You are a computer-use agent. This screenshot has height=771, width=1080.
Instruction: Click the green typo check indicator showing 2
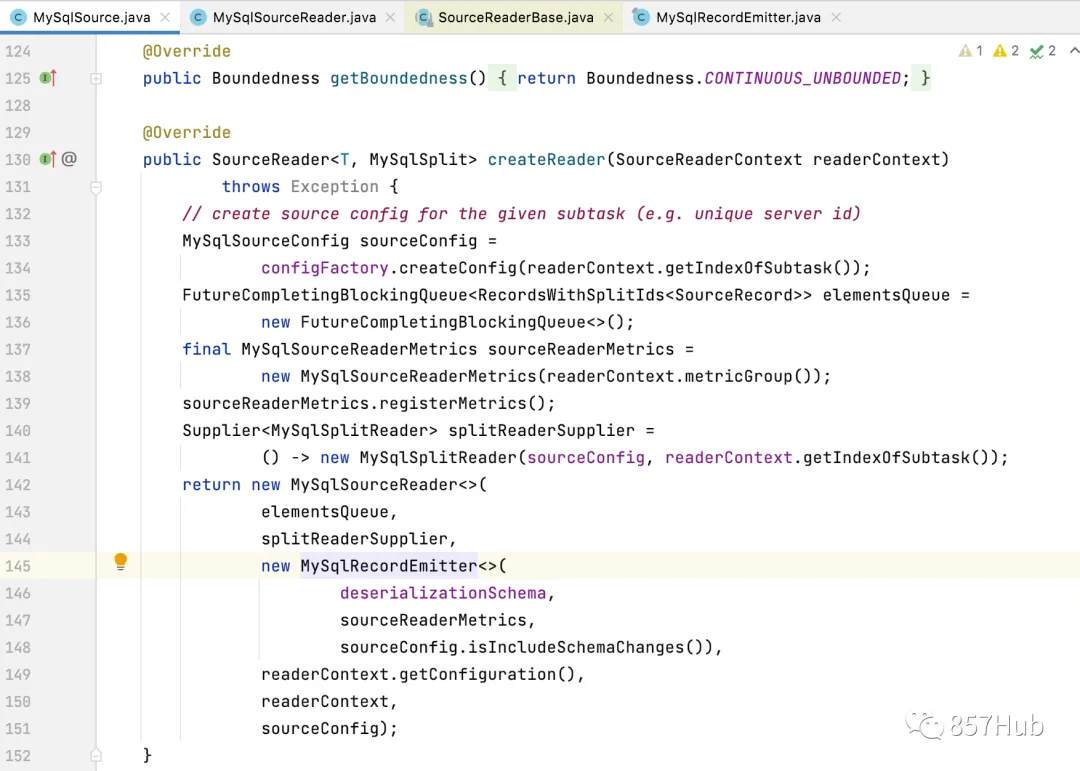coord(1042,51)
